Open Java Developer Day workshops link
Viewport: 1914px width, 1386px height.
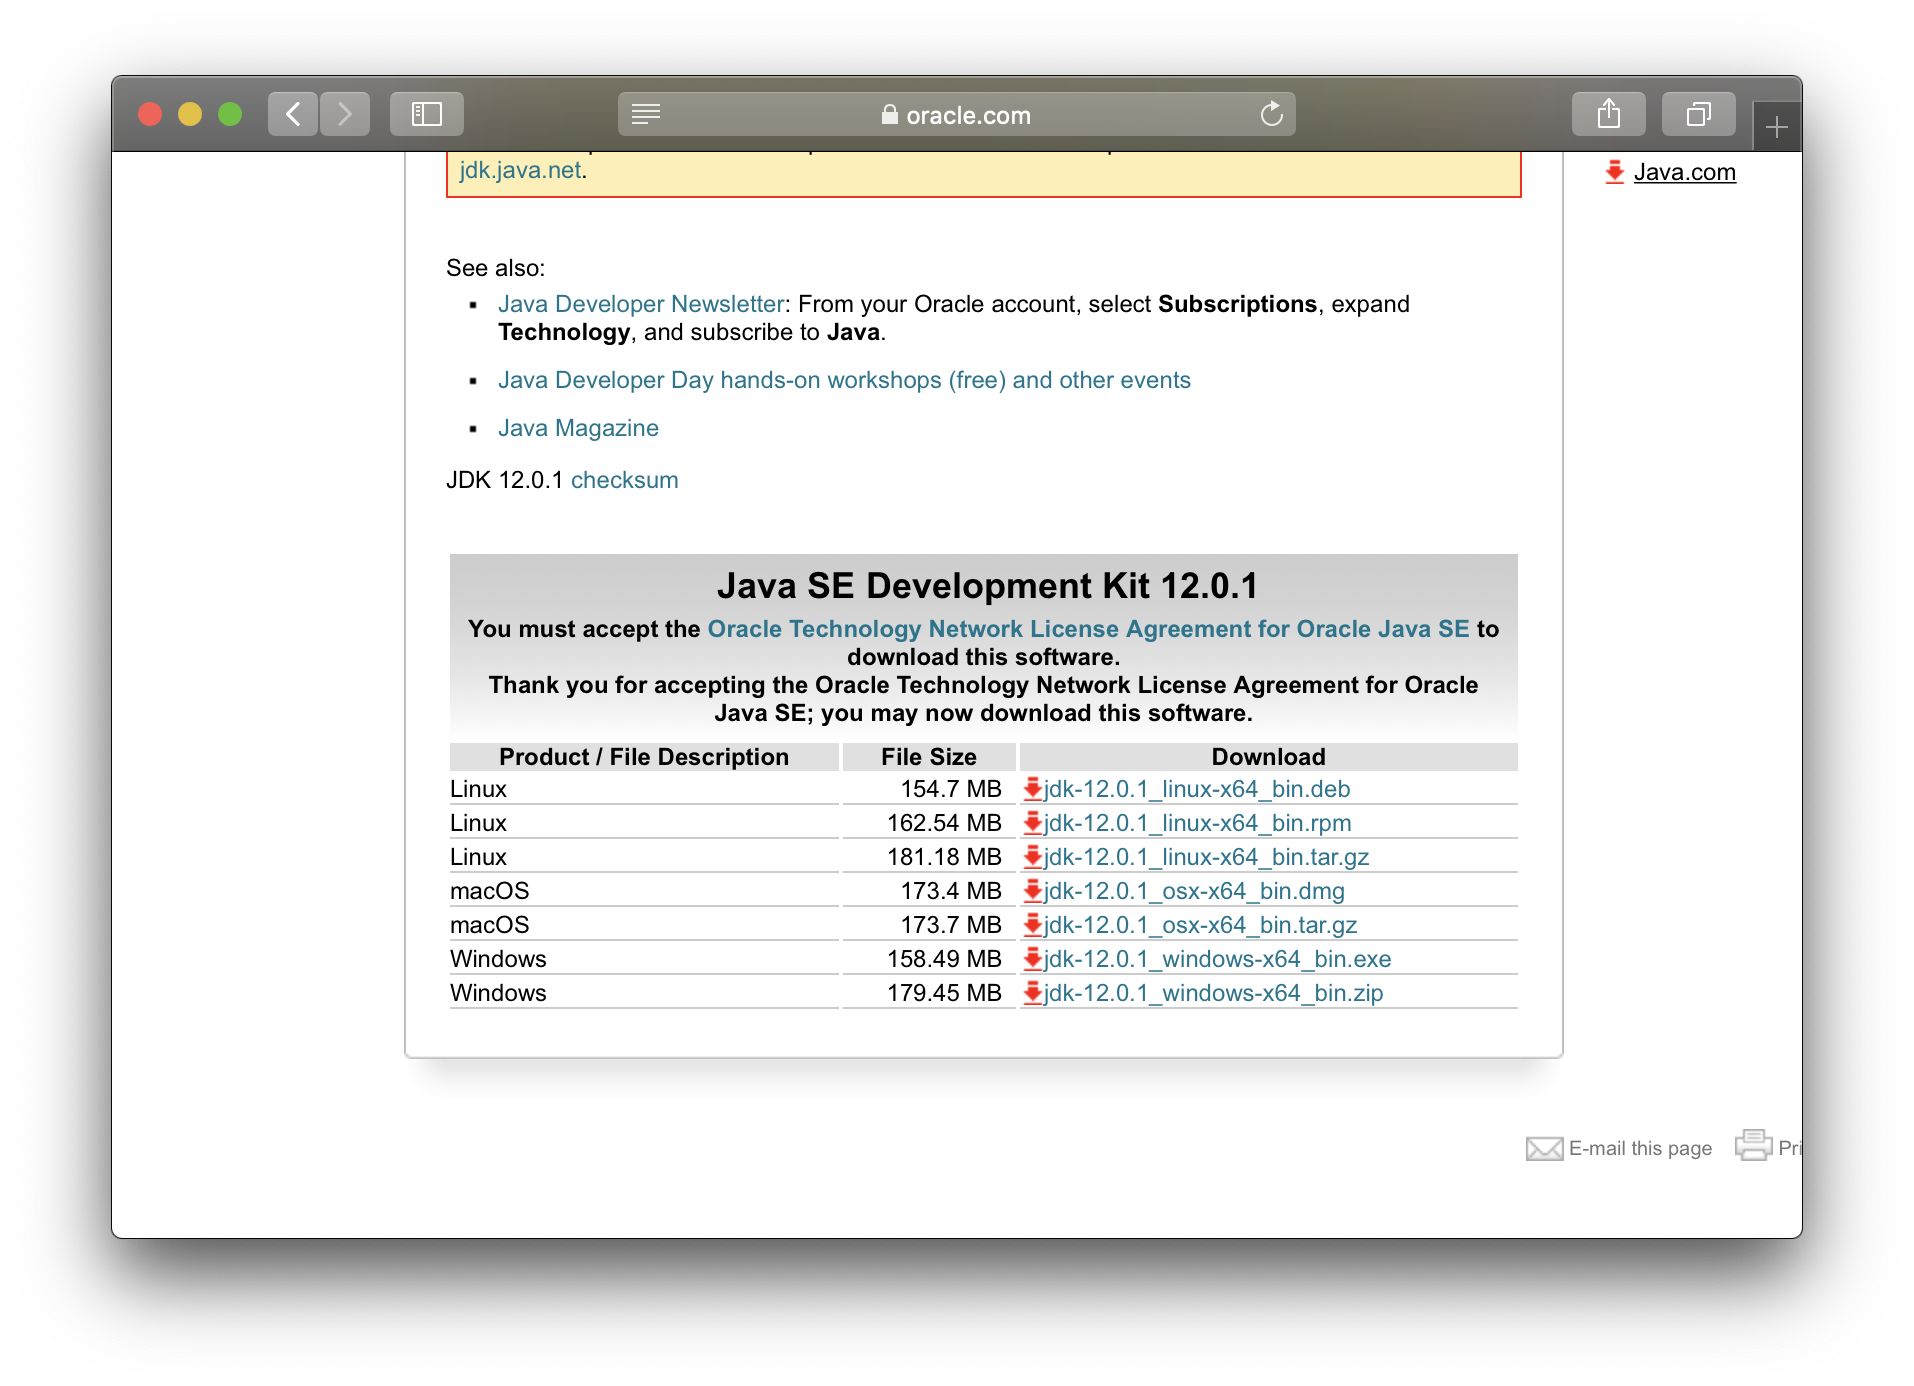point(844,380)
